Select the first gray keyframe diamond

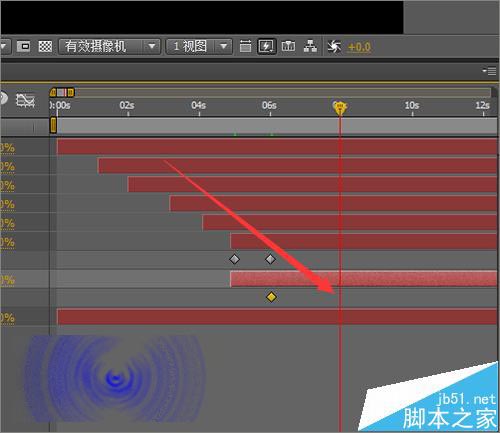pyautogui.click(x=234, y=259)
